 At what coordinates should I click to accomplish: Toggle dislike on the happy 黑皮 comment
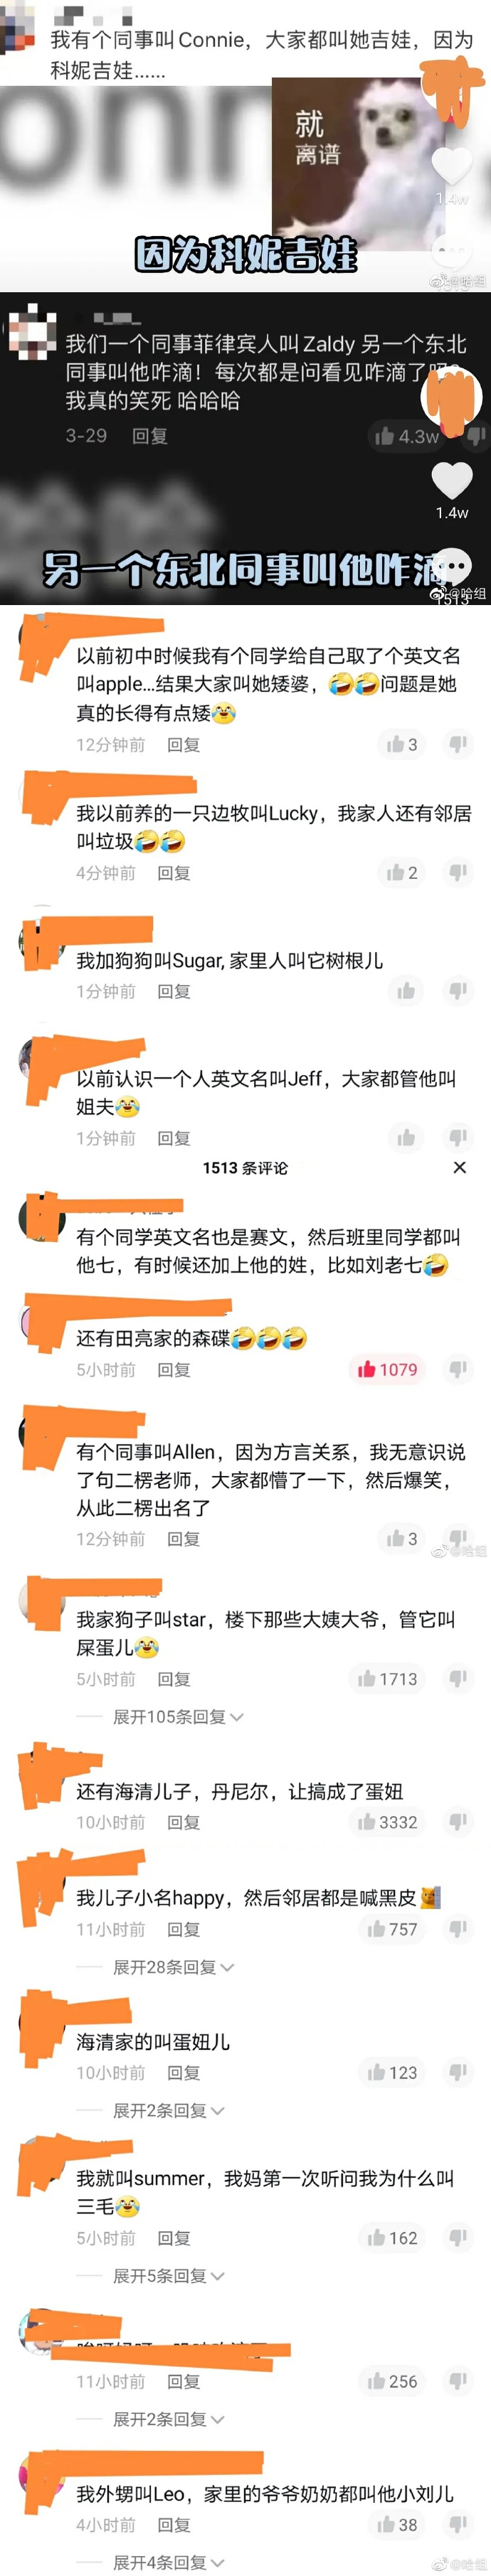click(x=458, y=1929)
